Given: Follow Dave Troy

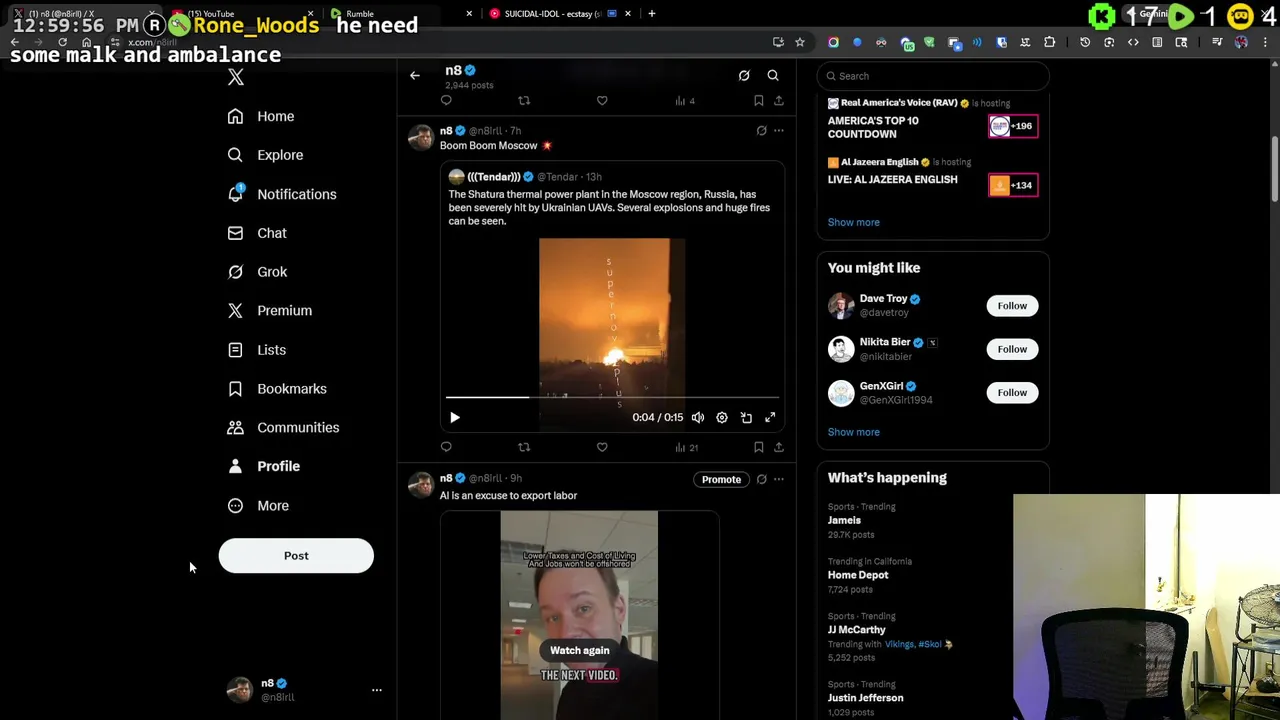Looking at the screenshot, I should point(1012,306).
